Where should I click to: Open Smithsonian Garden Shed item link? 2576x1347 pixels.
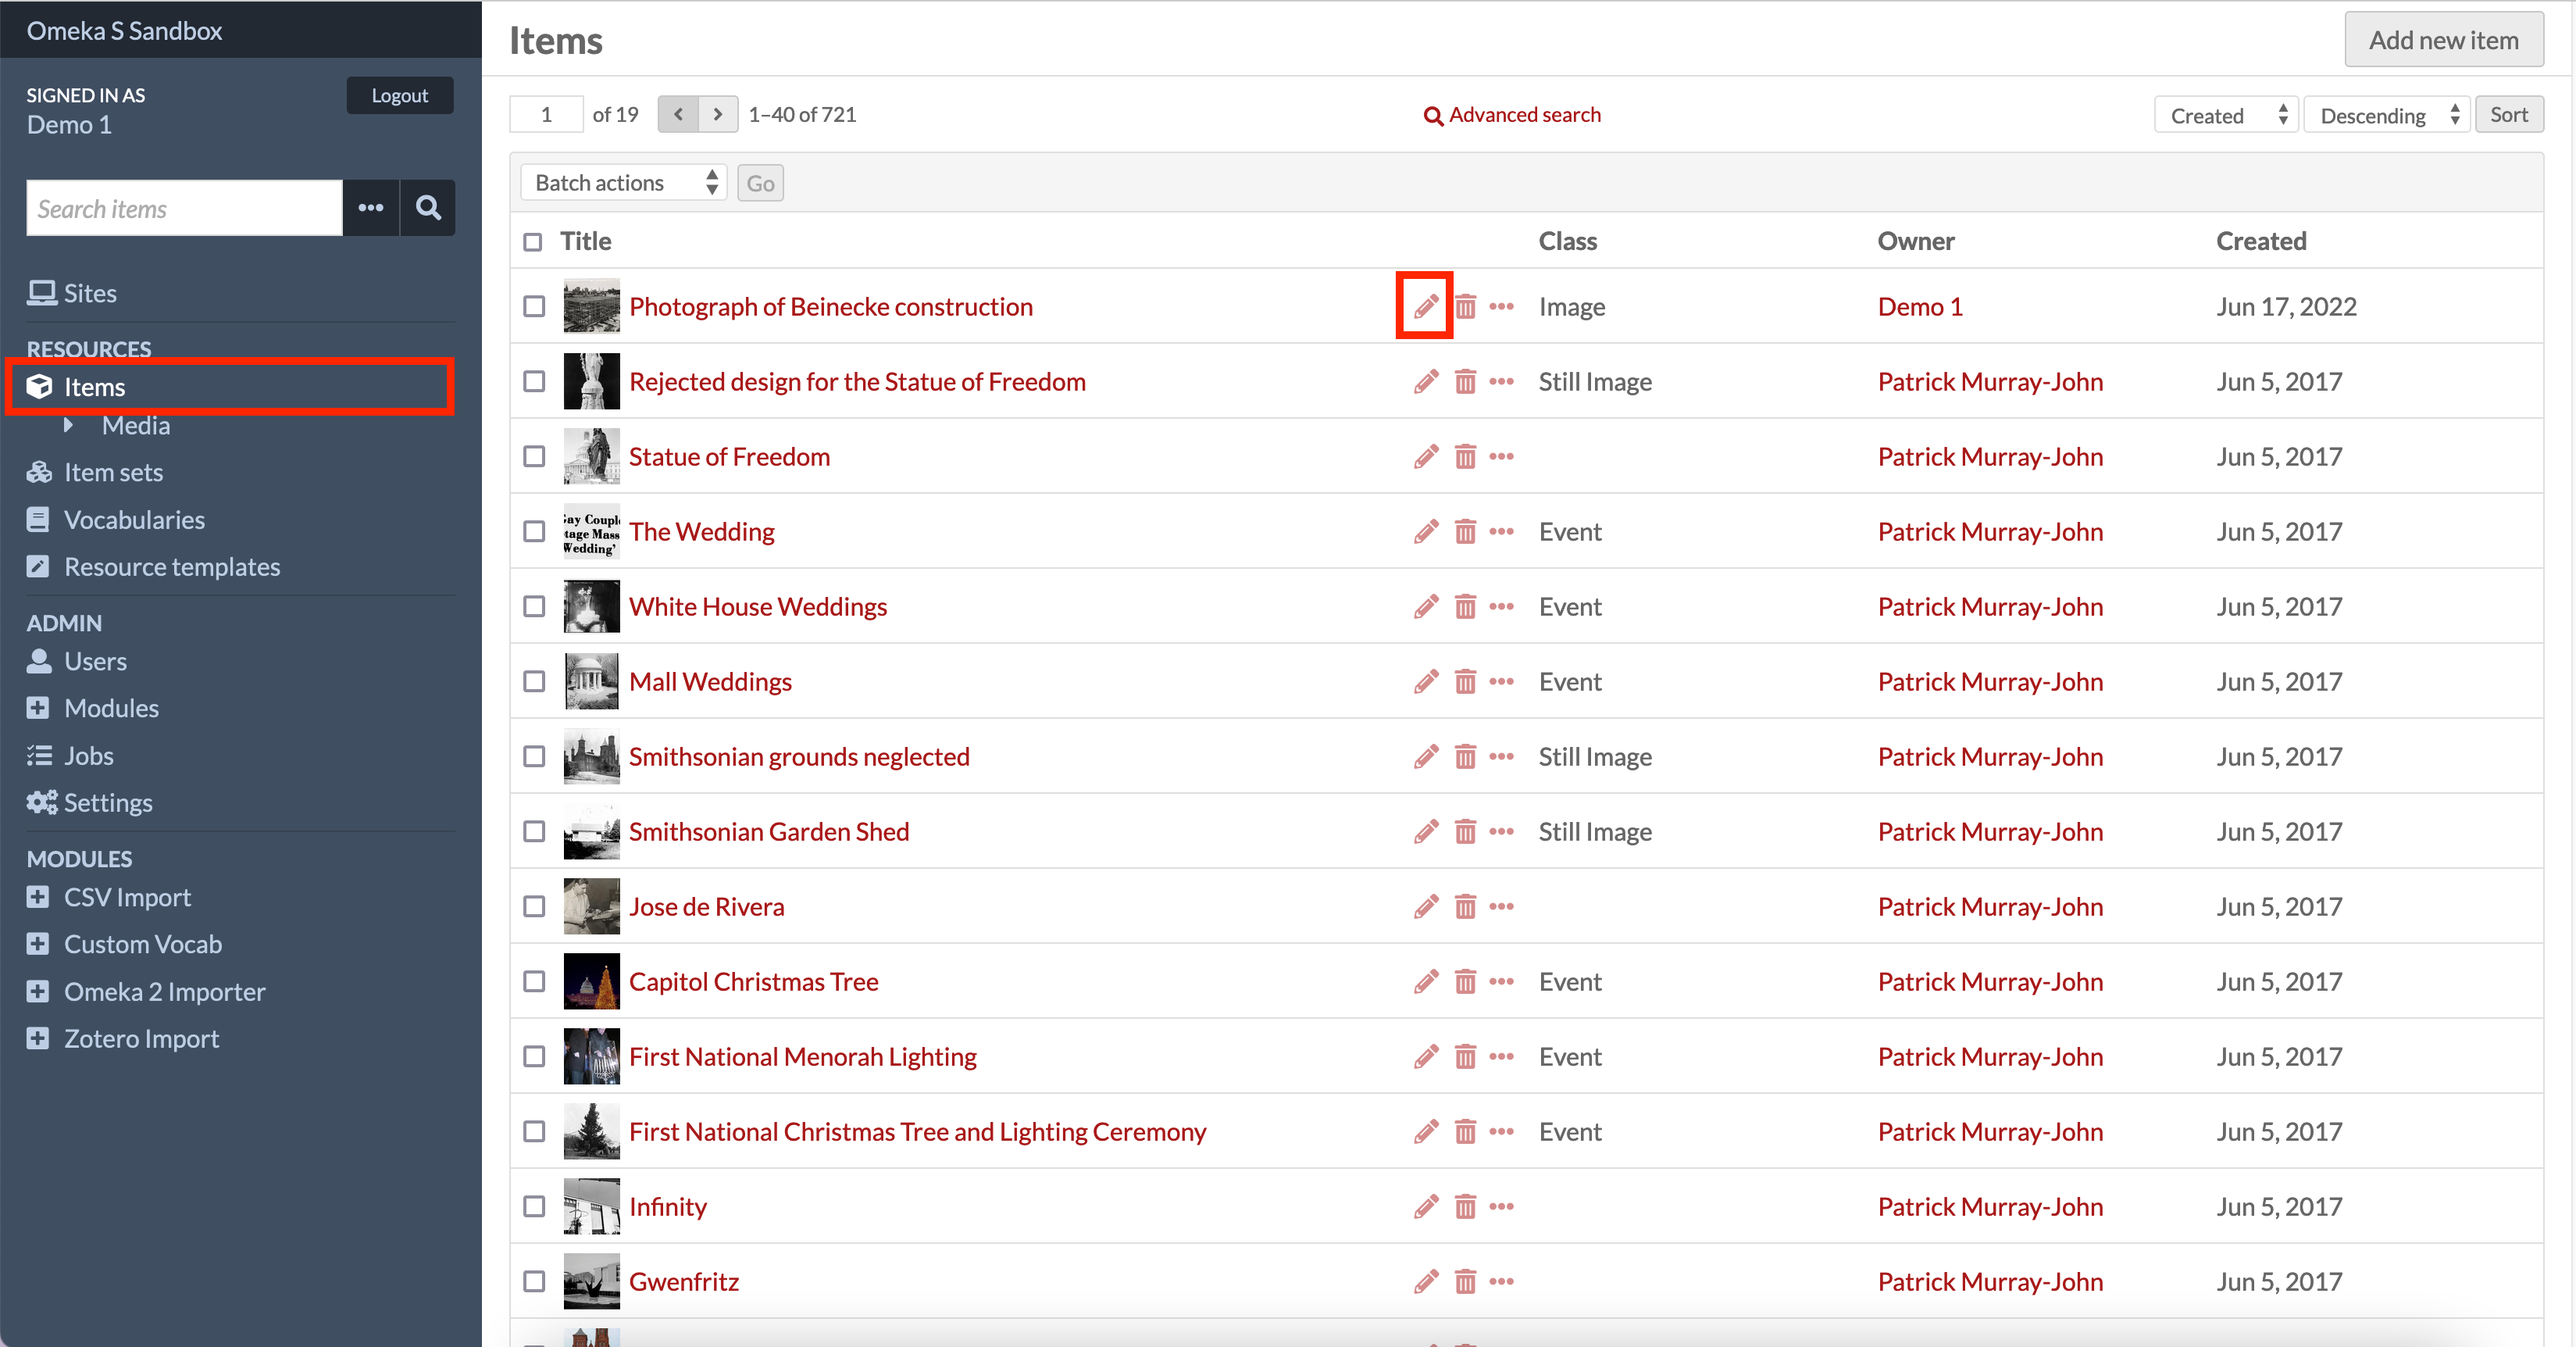point(769,831)
